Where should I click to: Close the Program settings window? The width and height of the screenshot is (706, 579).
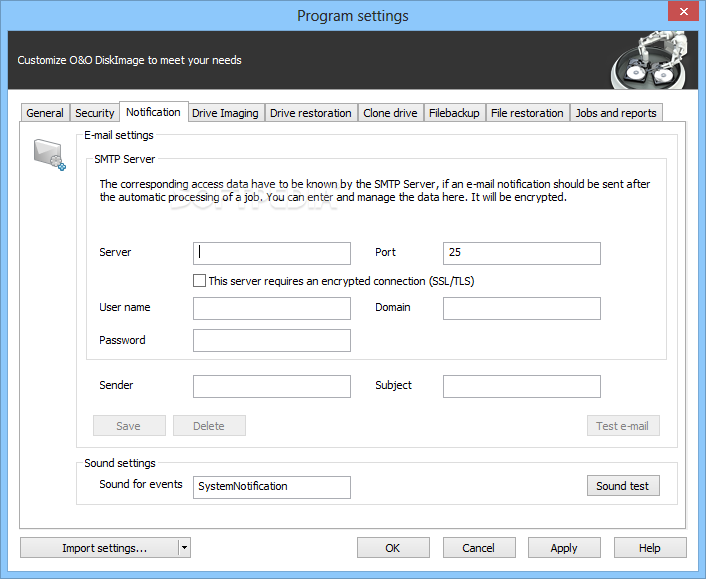pos(683,11)
